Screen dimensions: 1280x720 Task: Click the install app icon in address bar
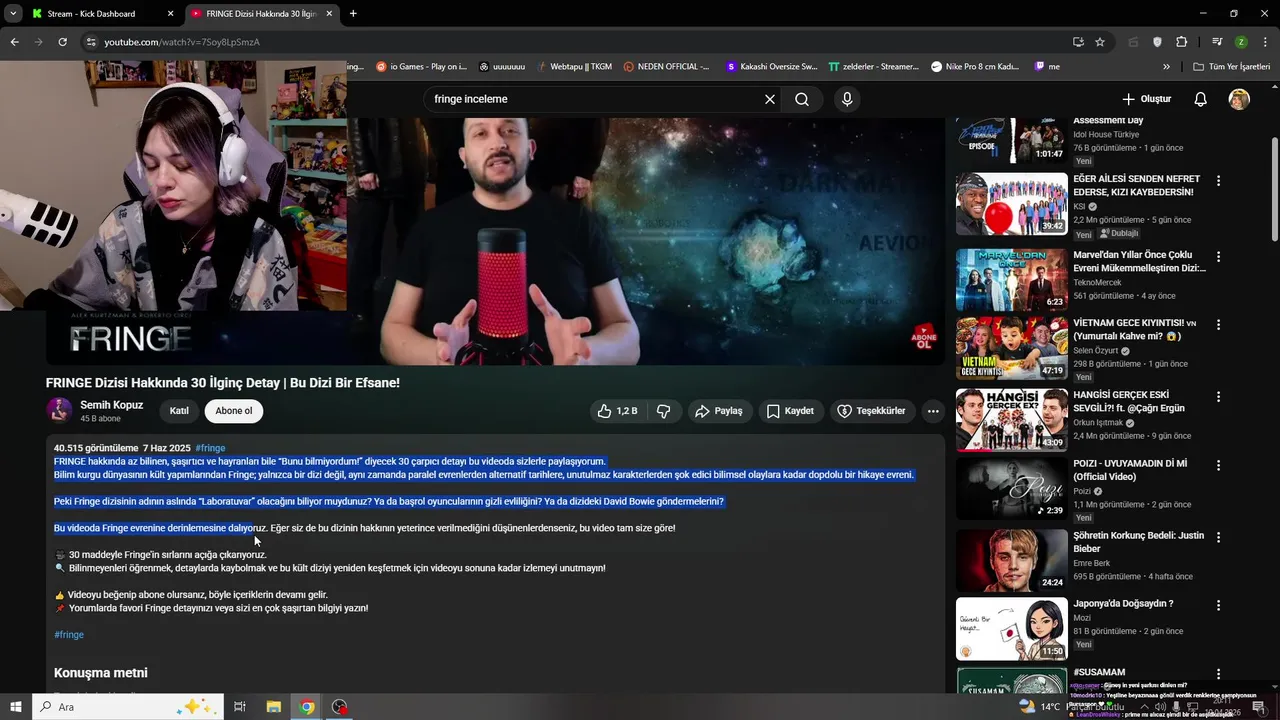point(1078,42)
